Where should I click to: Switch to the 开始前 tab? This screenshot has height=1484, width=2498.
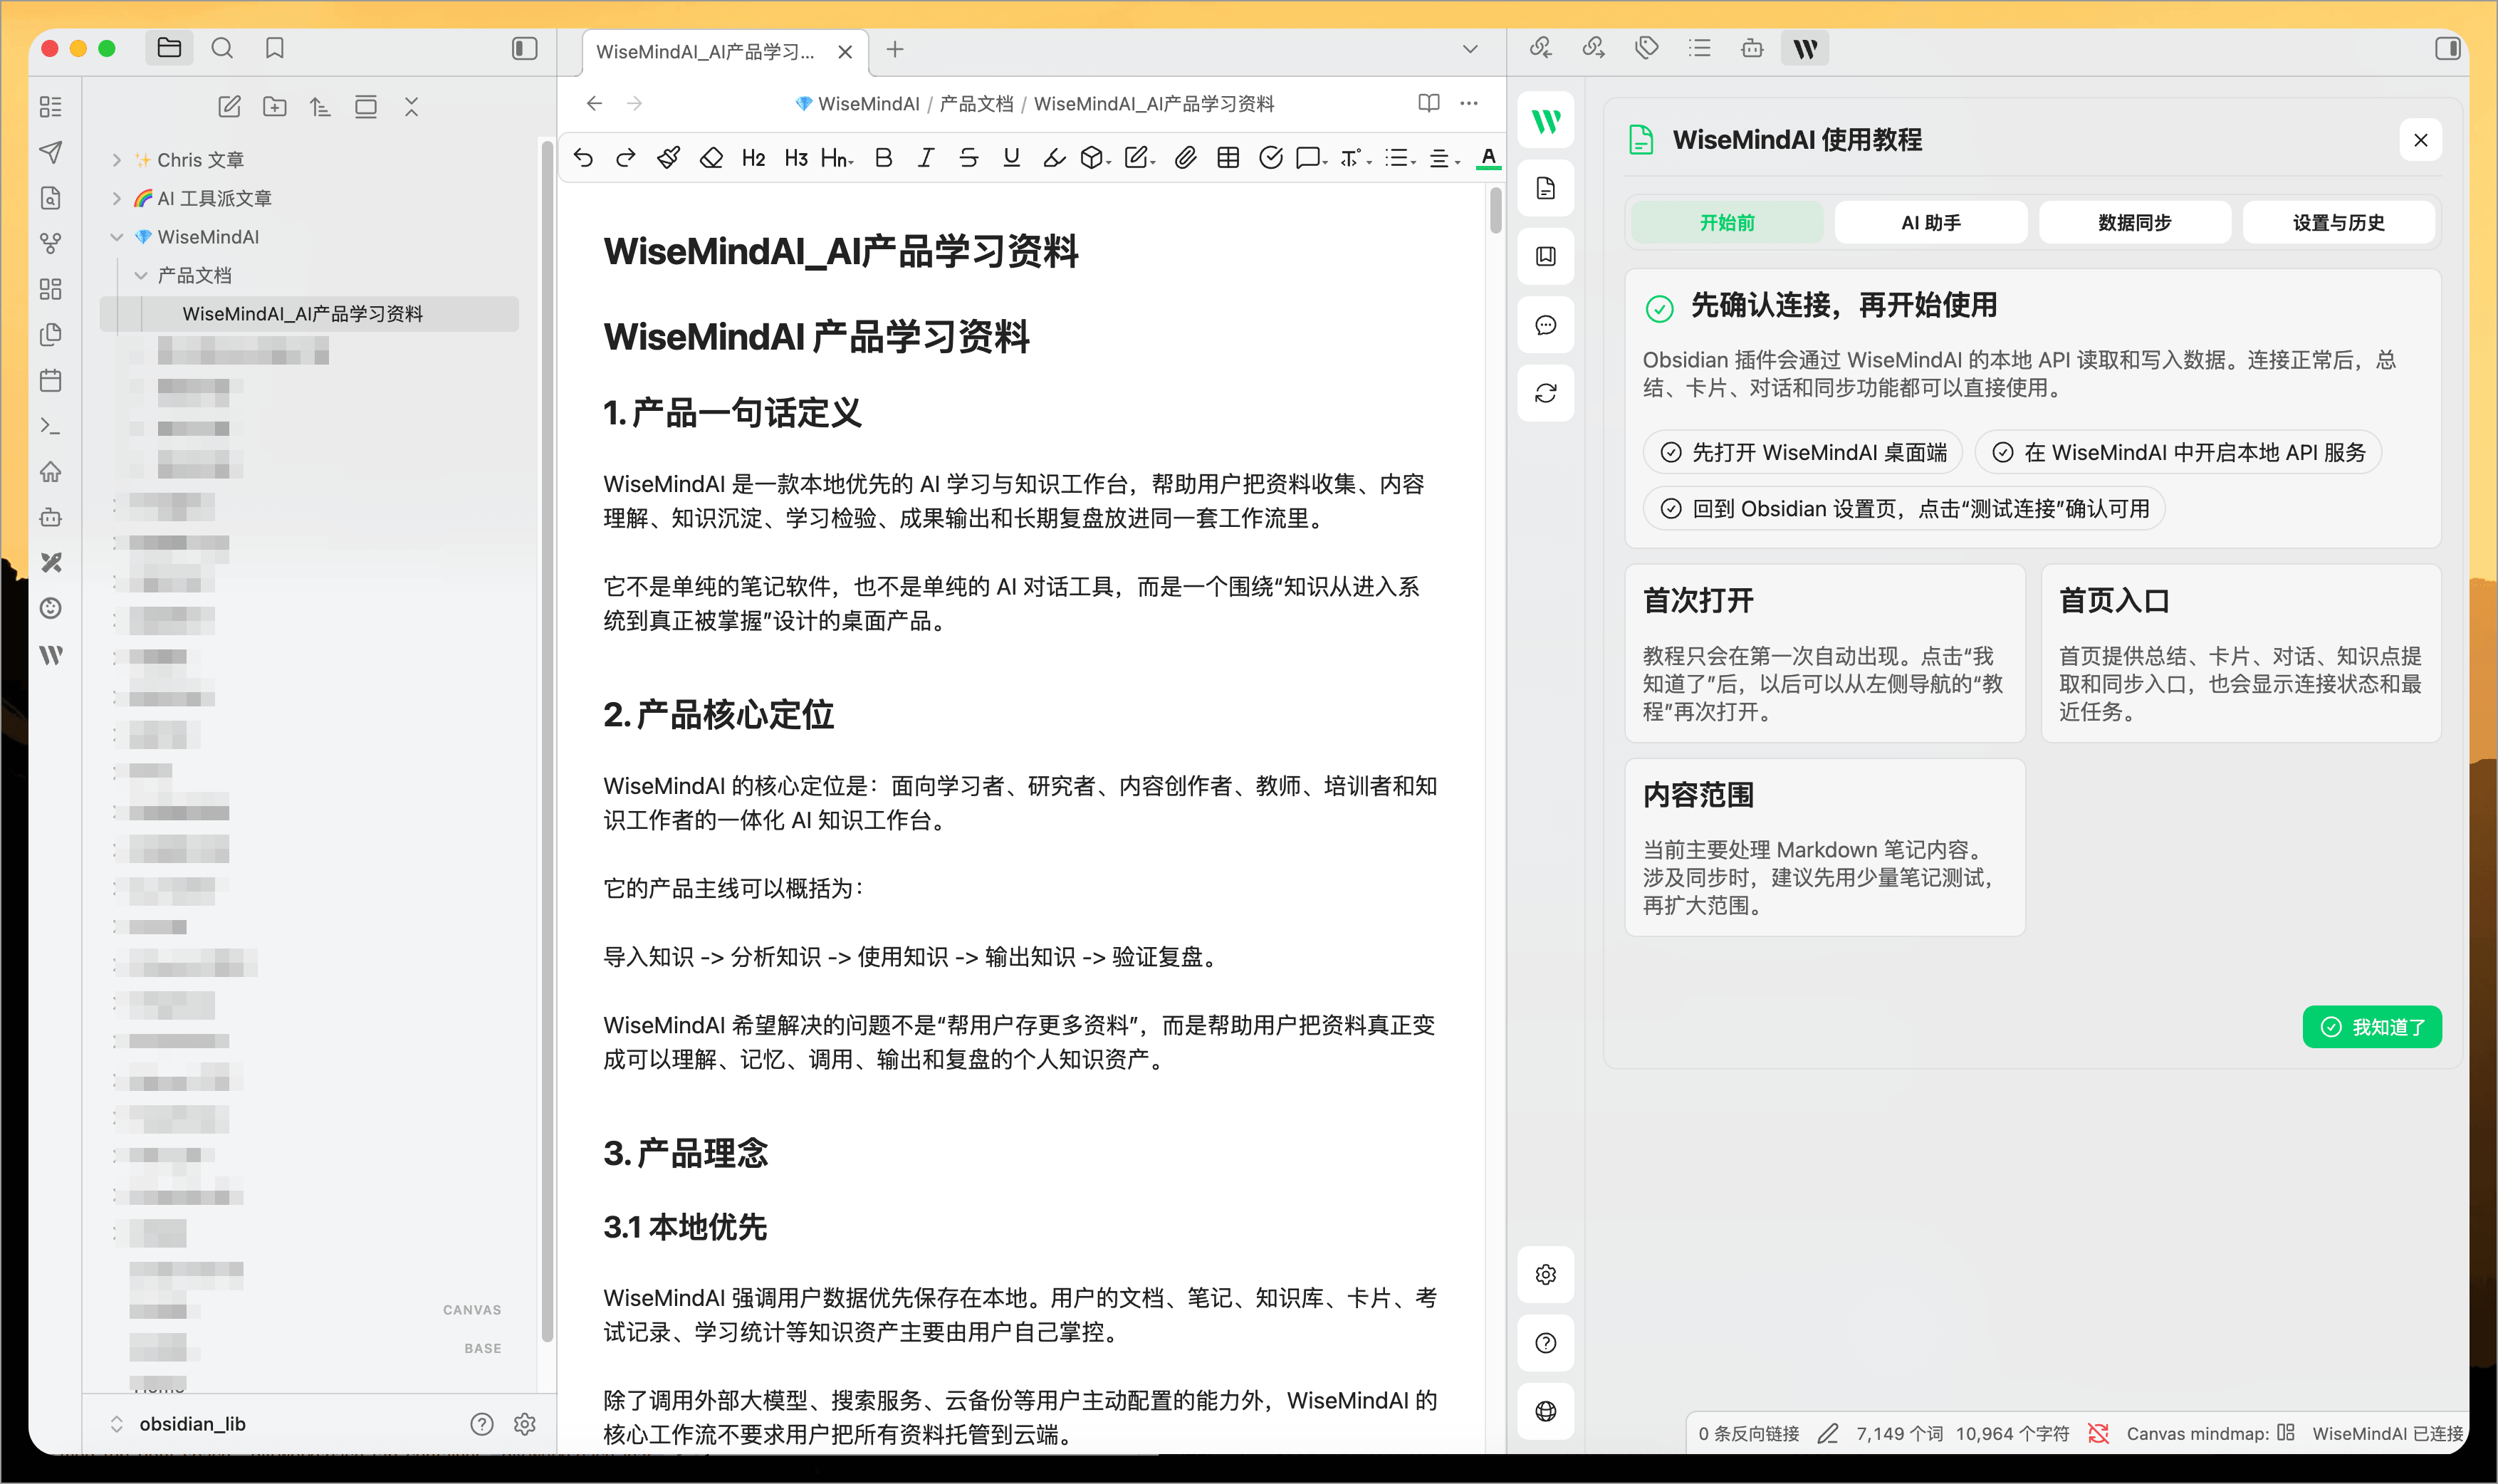pyautogui.click(x=1727, y=222)
